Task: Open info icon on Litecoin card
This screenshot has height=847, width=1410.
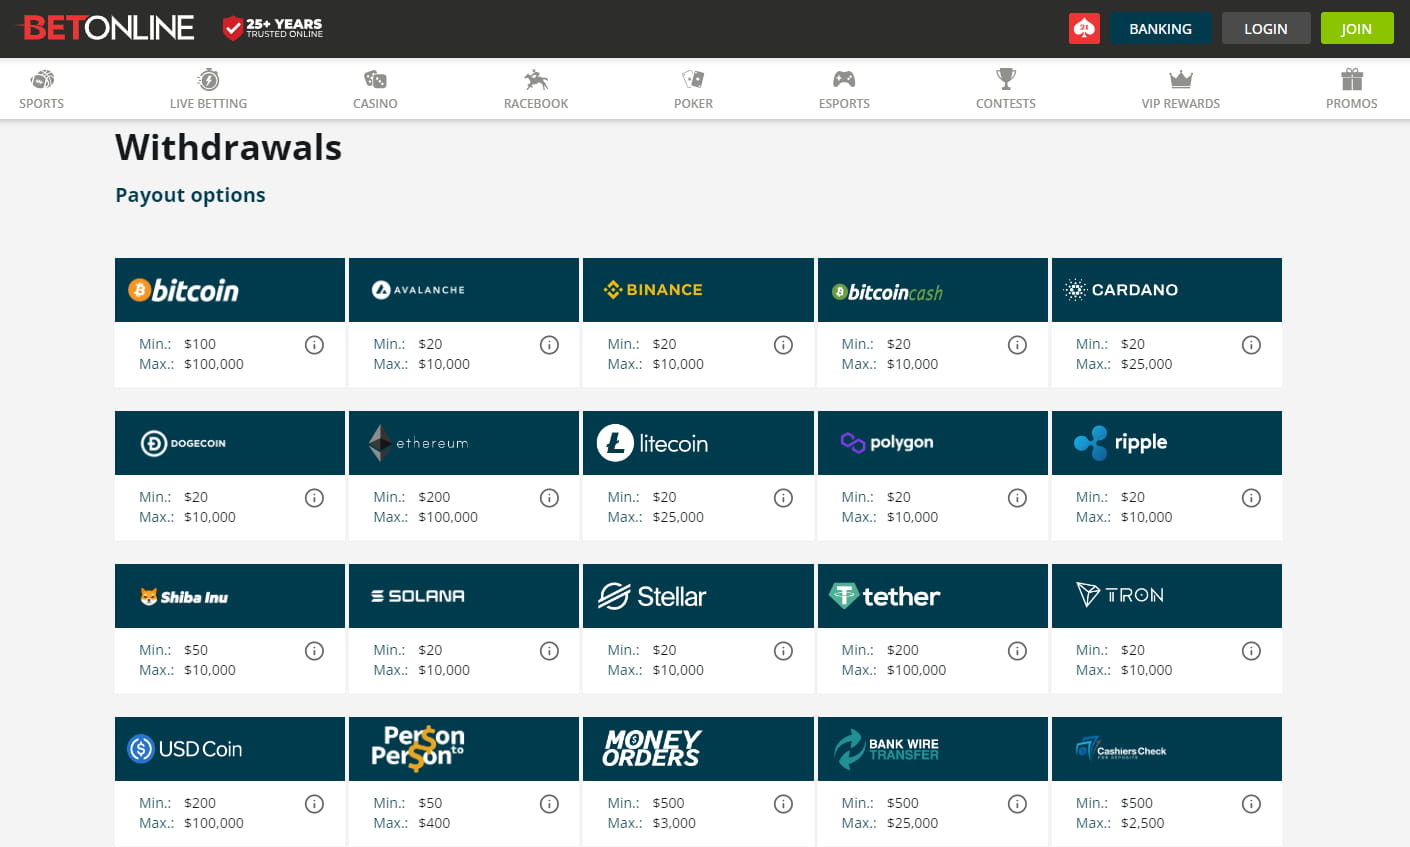Action: click(x=783, y=498)
